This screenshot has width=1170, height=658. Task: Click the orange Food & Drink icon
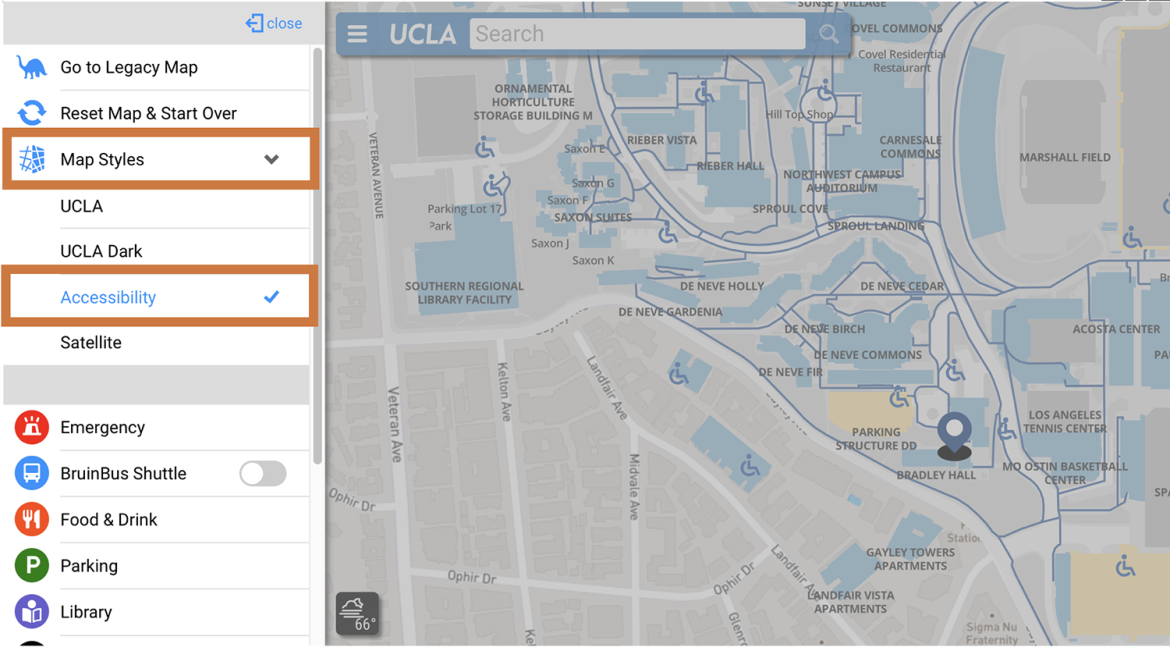[31, 519]
